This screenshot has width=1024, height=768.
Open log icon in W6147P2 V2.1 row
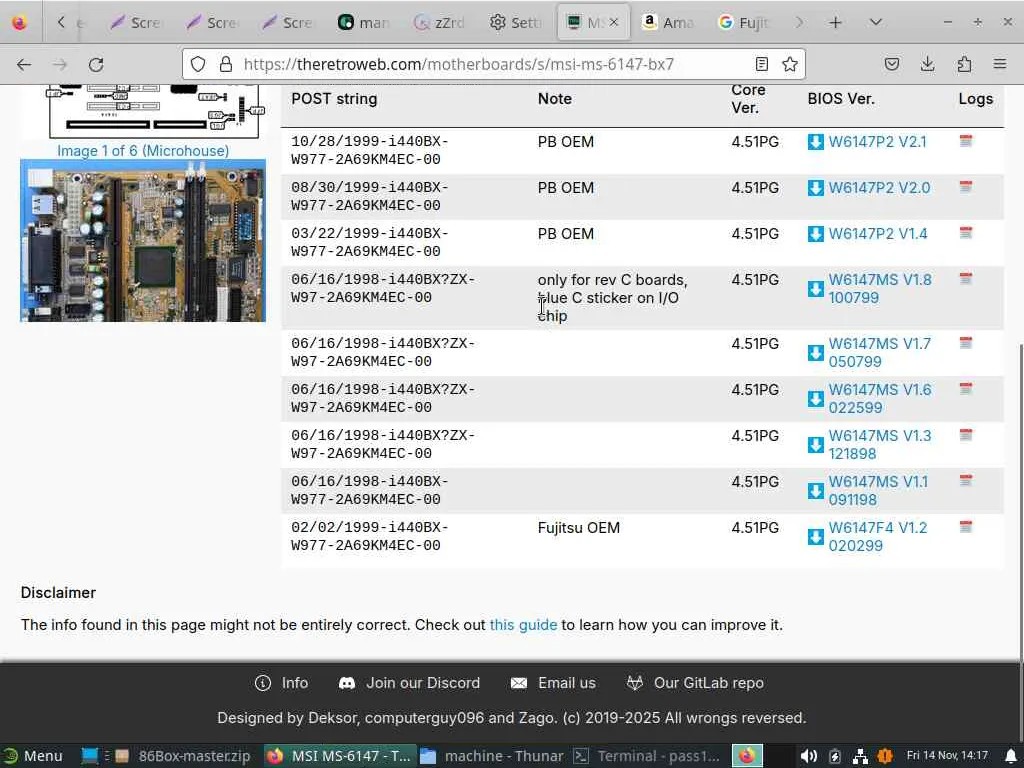click(x=966, y=140)
